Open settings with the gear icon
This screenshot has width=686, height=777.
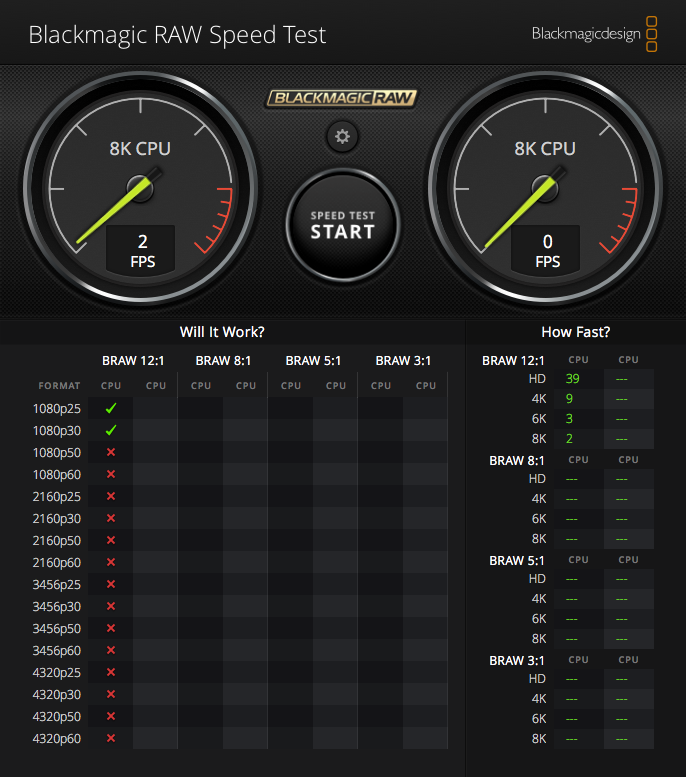tap(342, 136)
